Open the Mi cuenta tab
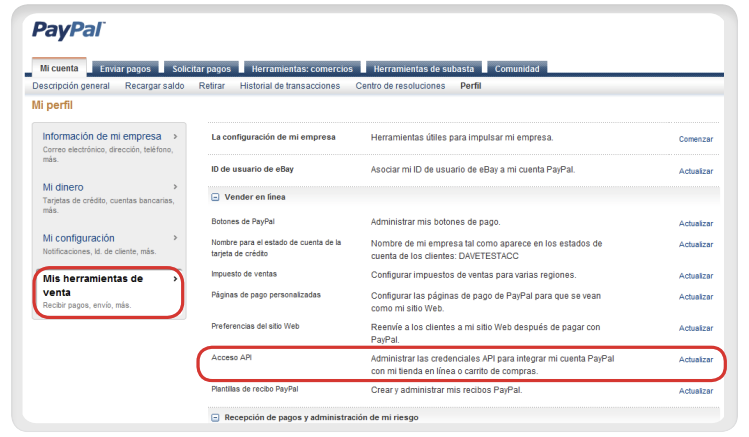Screen dimensions: 749x437 pos(59,68)
